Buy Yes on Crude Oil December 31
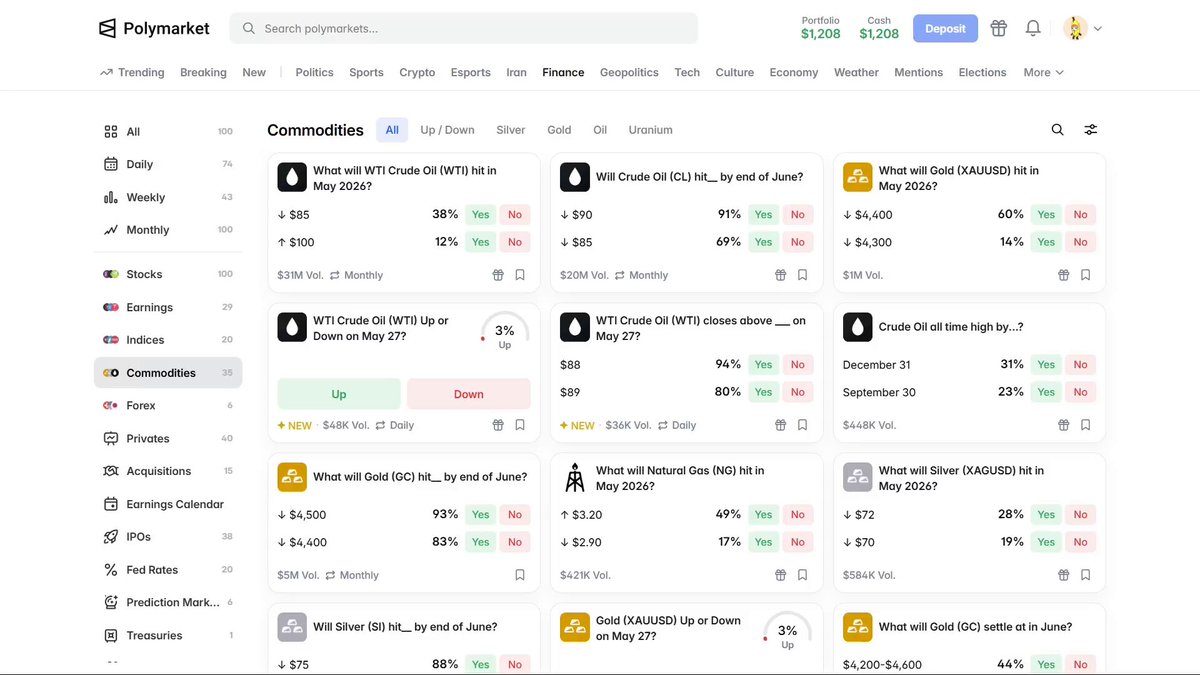Image resolution: width=1200 pixels, height=675 pixels. tap(1046, 364)
